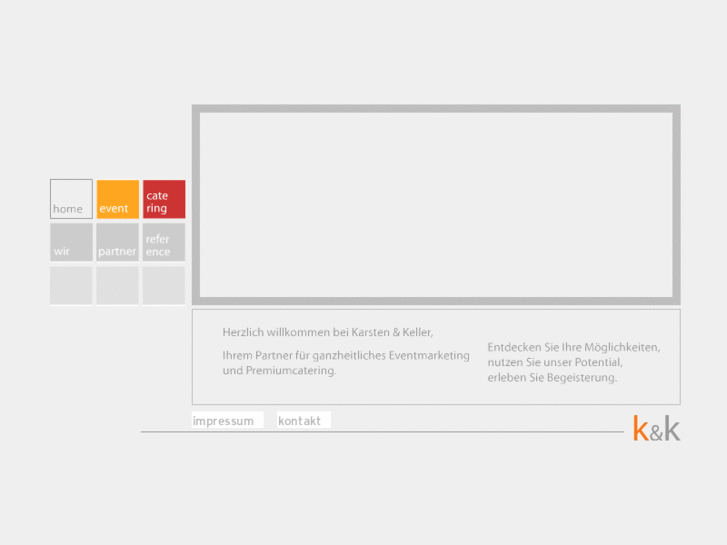
Task: Click text 'nutzen Sie unser Potential,'
Action: coord(555,362)
